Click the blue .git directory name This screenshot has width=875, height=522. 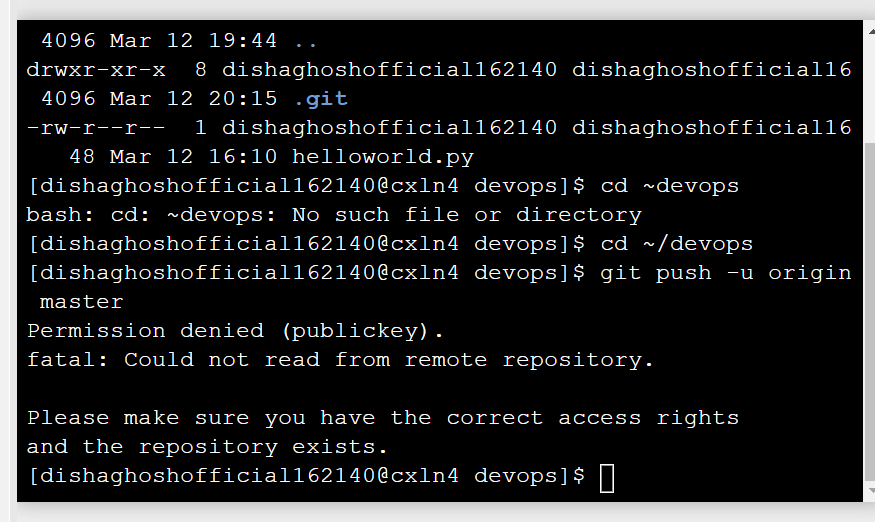click(320, 99)
